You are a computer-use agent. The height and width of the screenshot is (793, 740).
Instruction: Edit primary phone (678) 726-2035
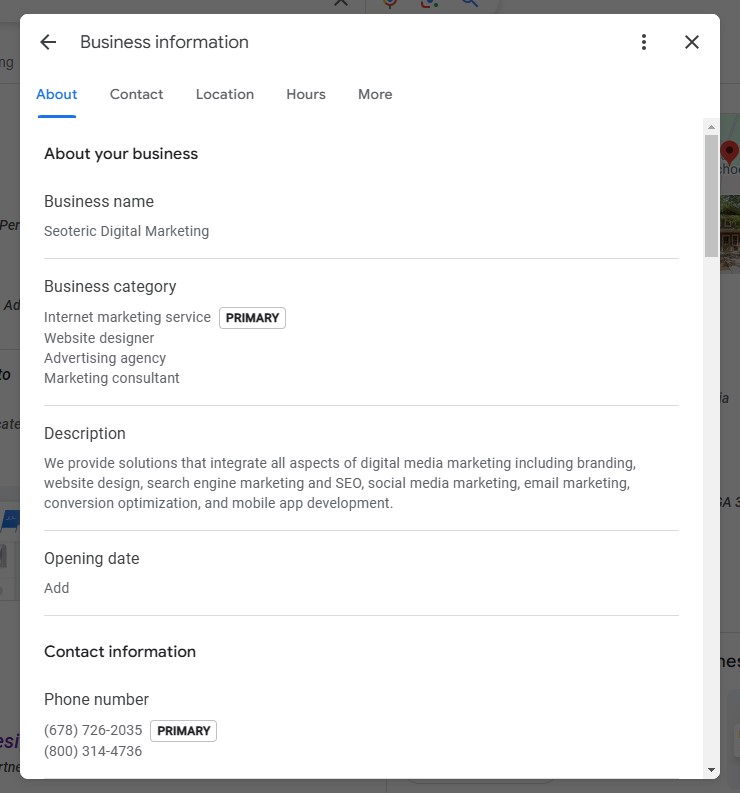click(x=93, y=730)
